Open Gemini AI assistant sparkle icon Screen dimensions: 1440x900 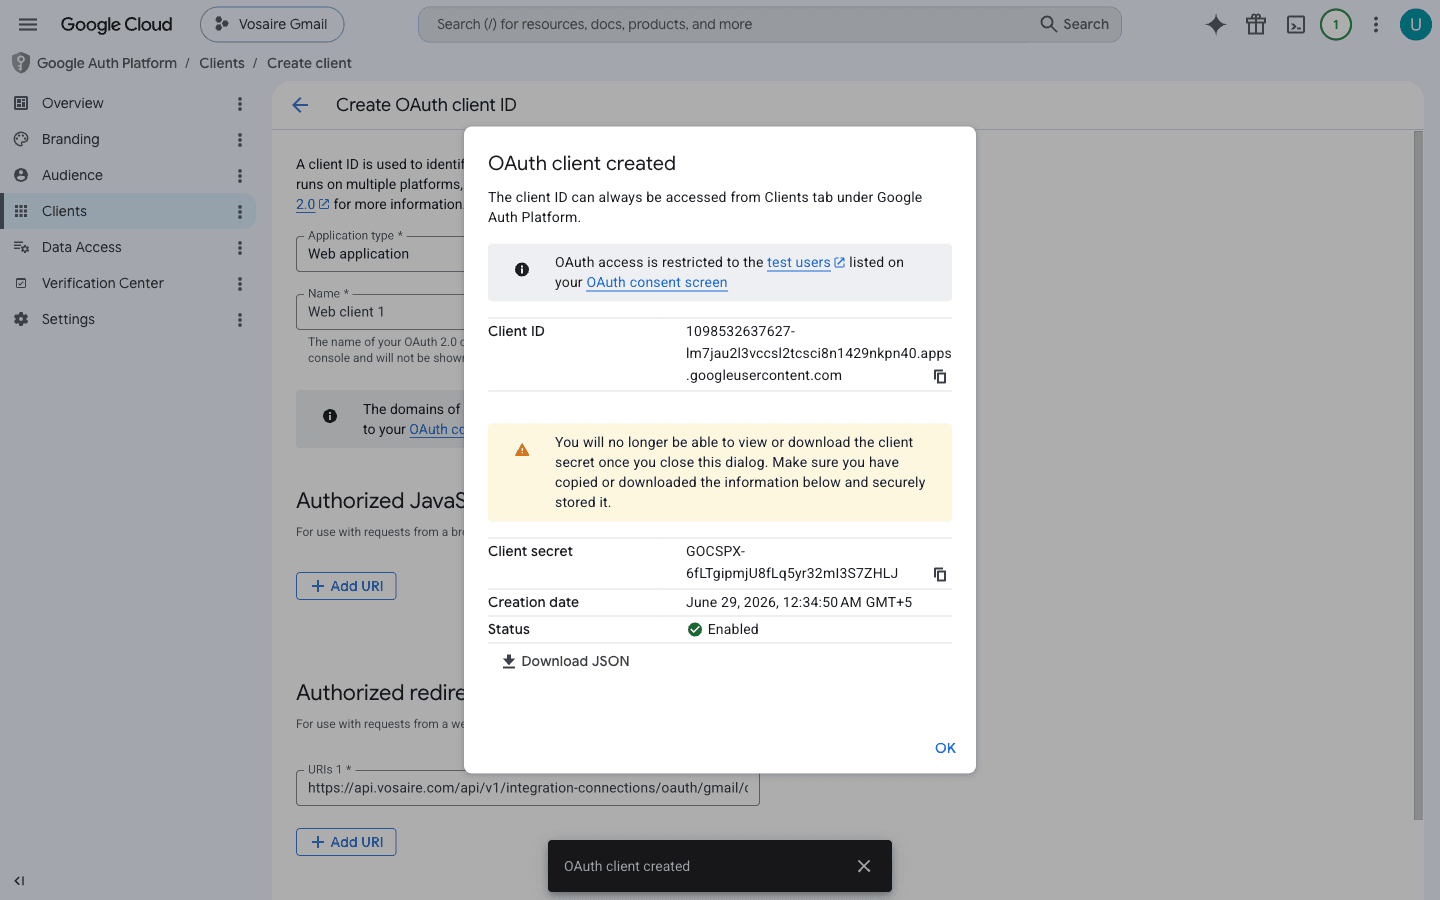(x=1216, y=25)
